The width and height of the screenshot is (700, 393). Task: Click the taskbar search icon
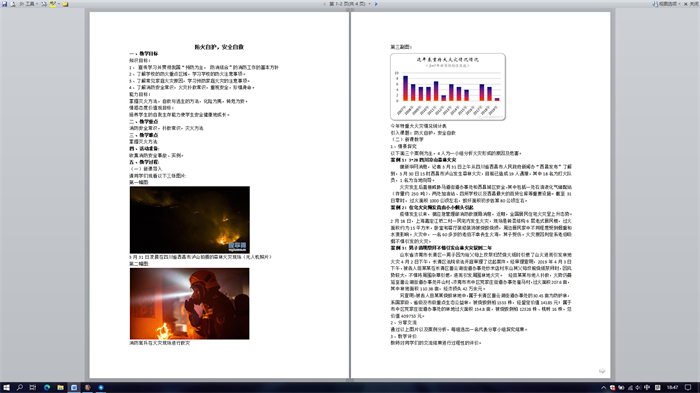tap(20, 388)
